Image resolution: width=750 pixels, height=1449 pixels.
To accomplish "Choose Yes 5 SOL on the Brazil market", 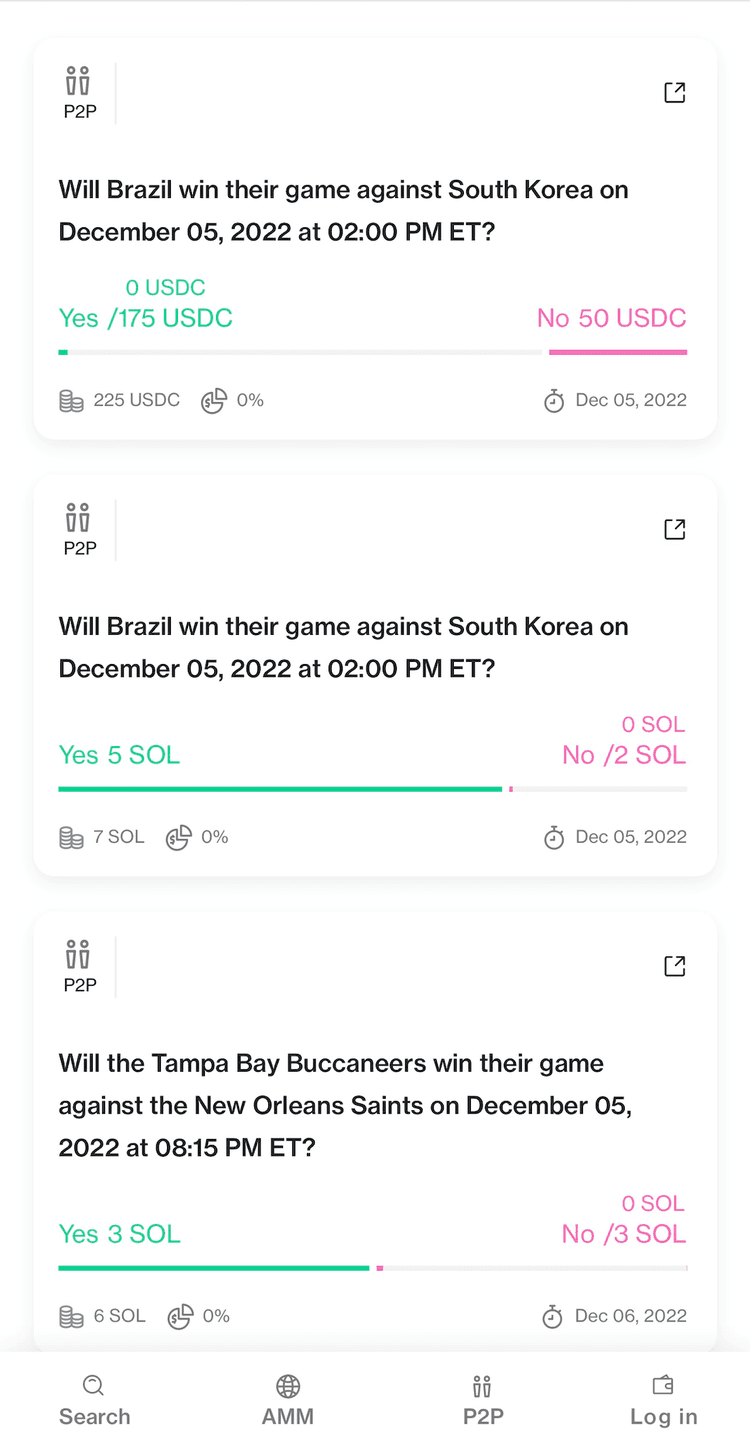I will [x=120, y=755].
